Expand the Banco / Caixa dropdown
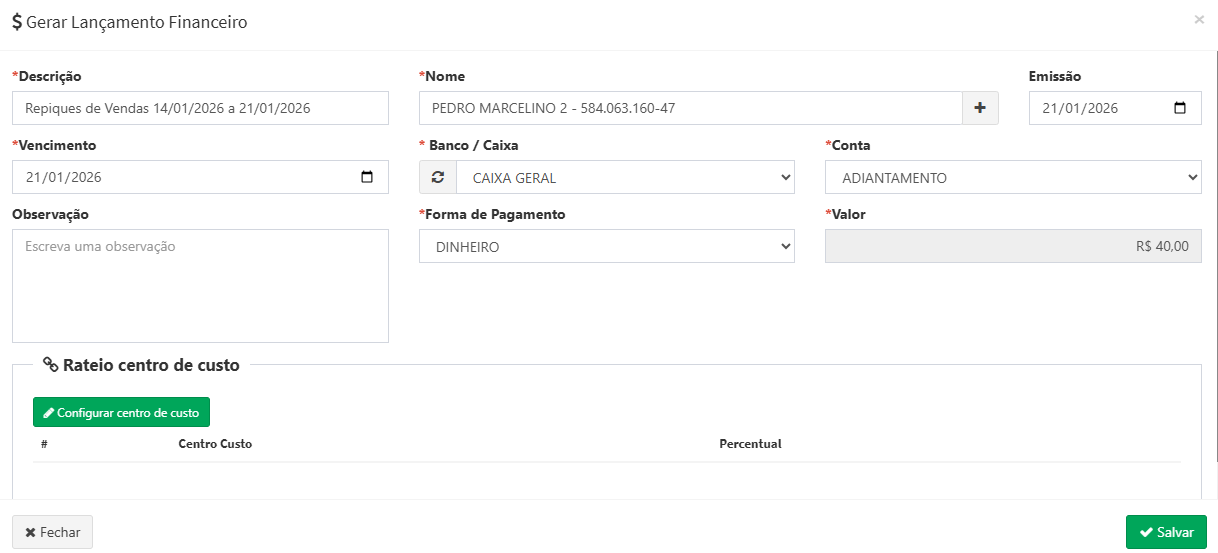The image size is (1218, 553). [x=625, y=177]
